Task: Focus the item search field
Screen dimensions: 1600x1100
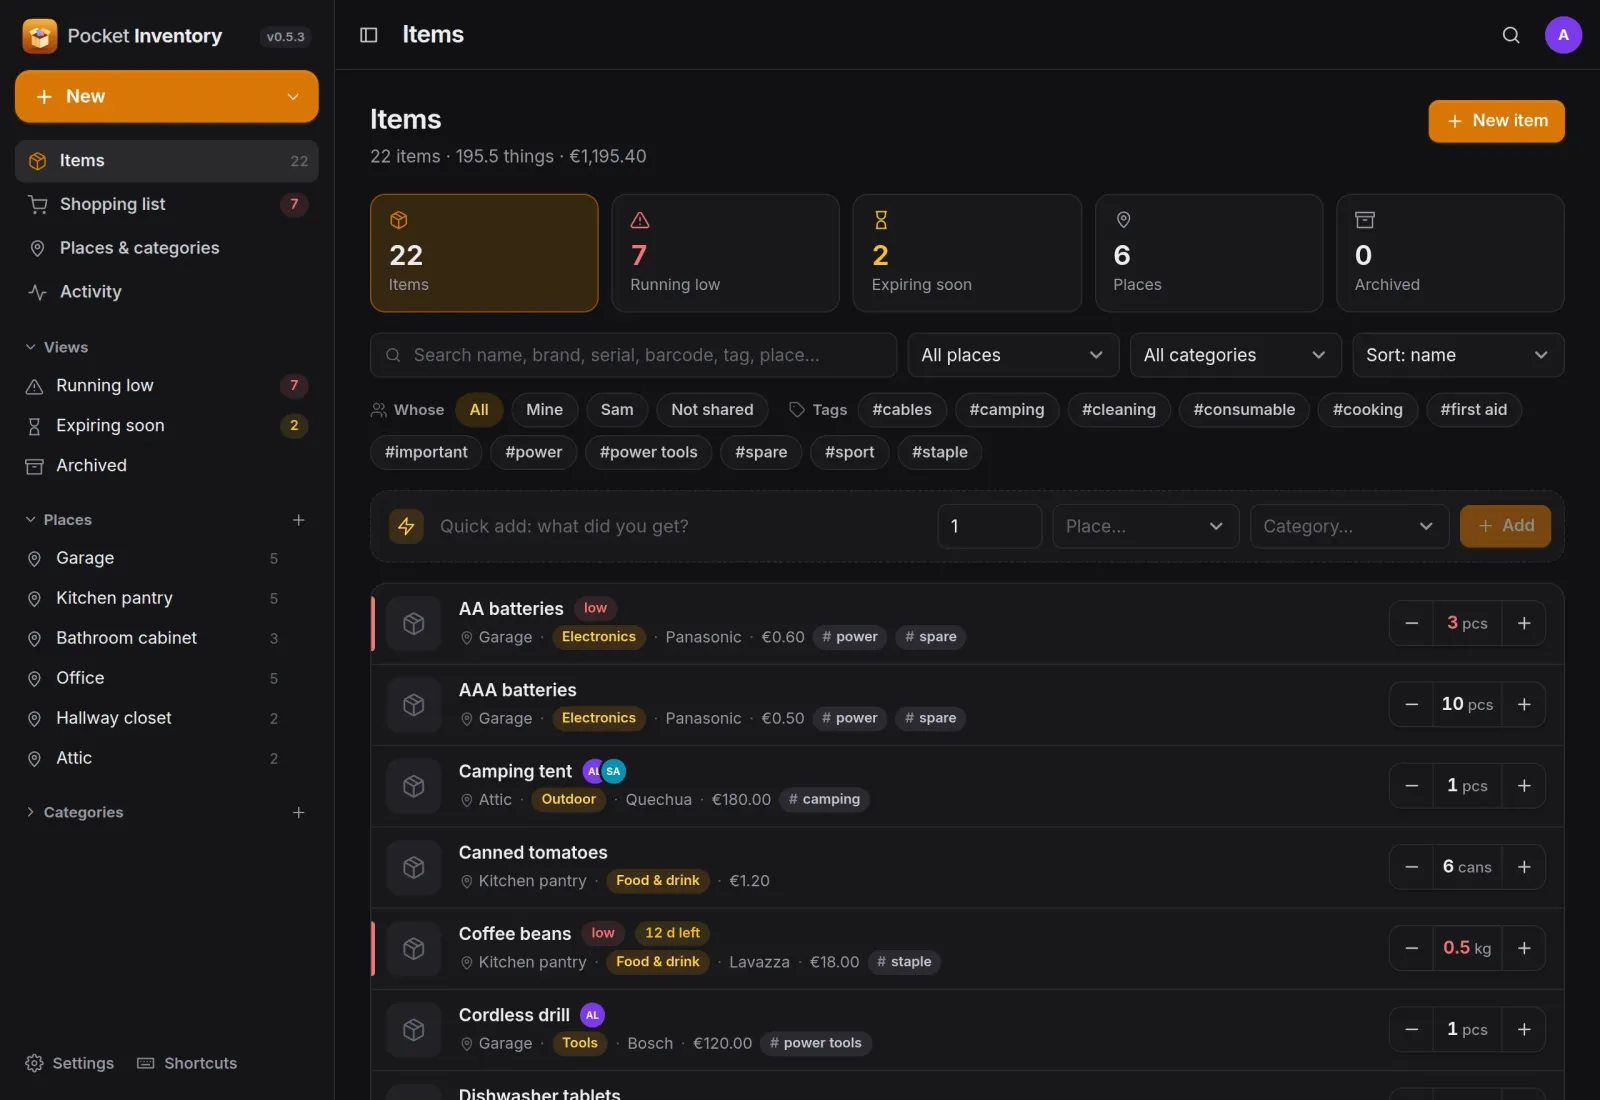Action: [x=633, y=355]
